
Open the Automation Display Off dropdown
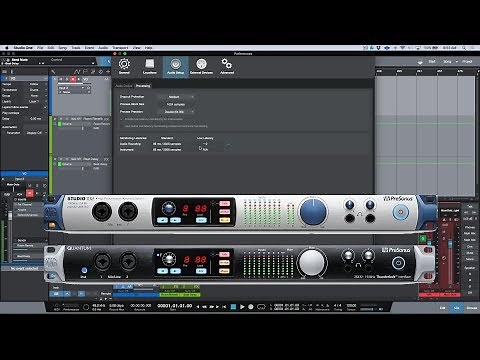(36, 133)
